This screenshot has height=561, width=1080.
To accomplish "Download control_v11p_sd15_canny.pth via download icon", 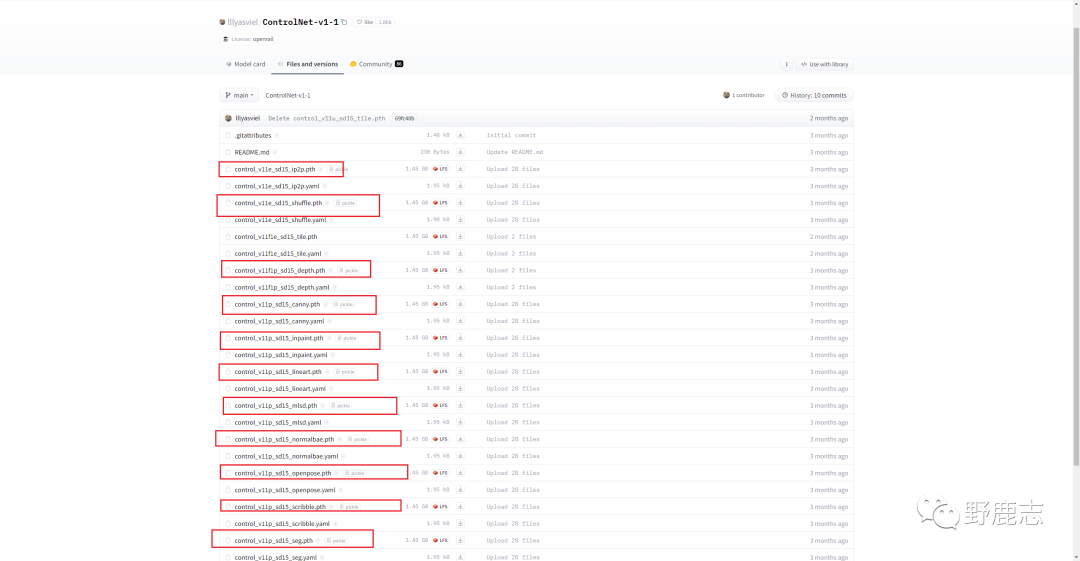I will pos(460,304).
